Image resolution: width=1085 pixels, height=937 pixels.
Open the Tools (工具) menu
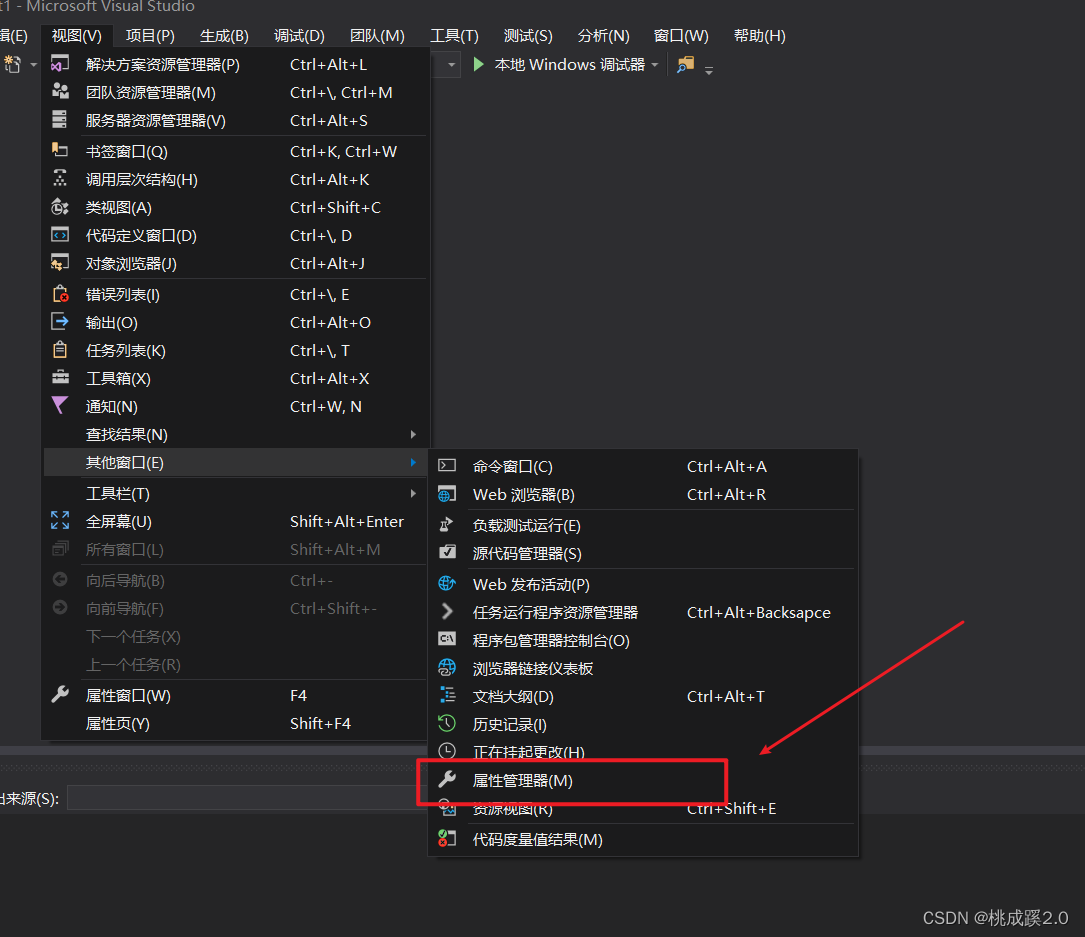click(x=454, y=35)
